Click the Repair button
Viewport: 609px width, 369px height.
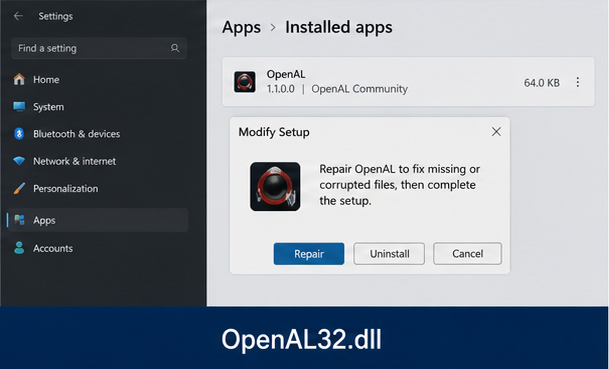[309, 254]
